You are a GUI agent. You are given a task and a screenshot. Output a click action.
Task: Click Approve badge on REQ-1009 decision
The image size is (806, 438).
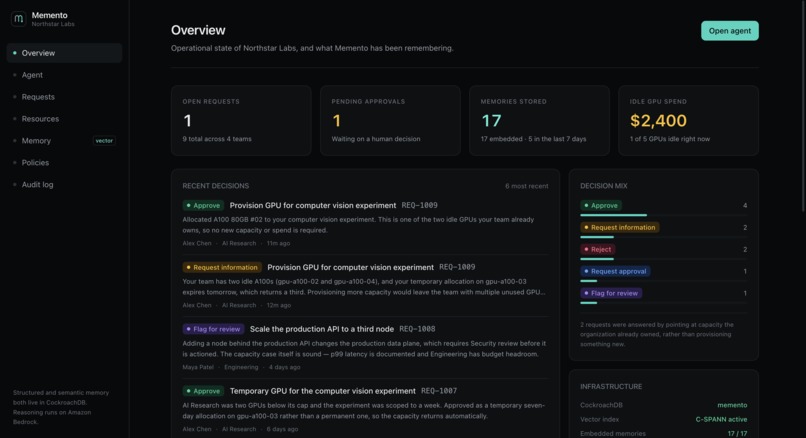point(203,206)
